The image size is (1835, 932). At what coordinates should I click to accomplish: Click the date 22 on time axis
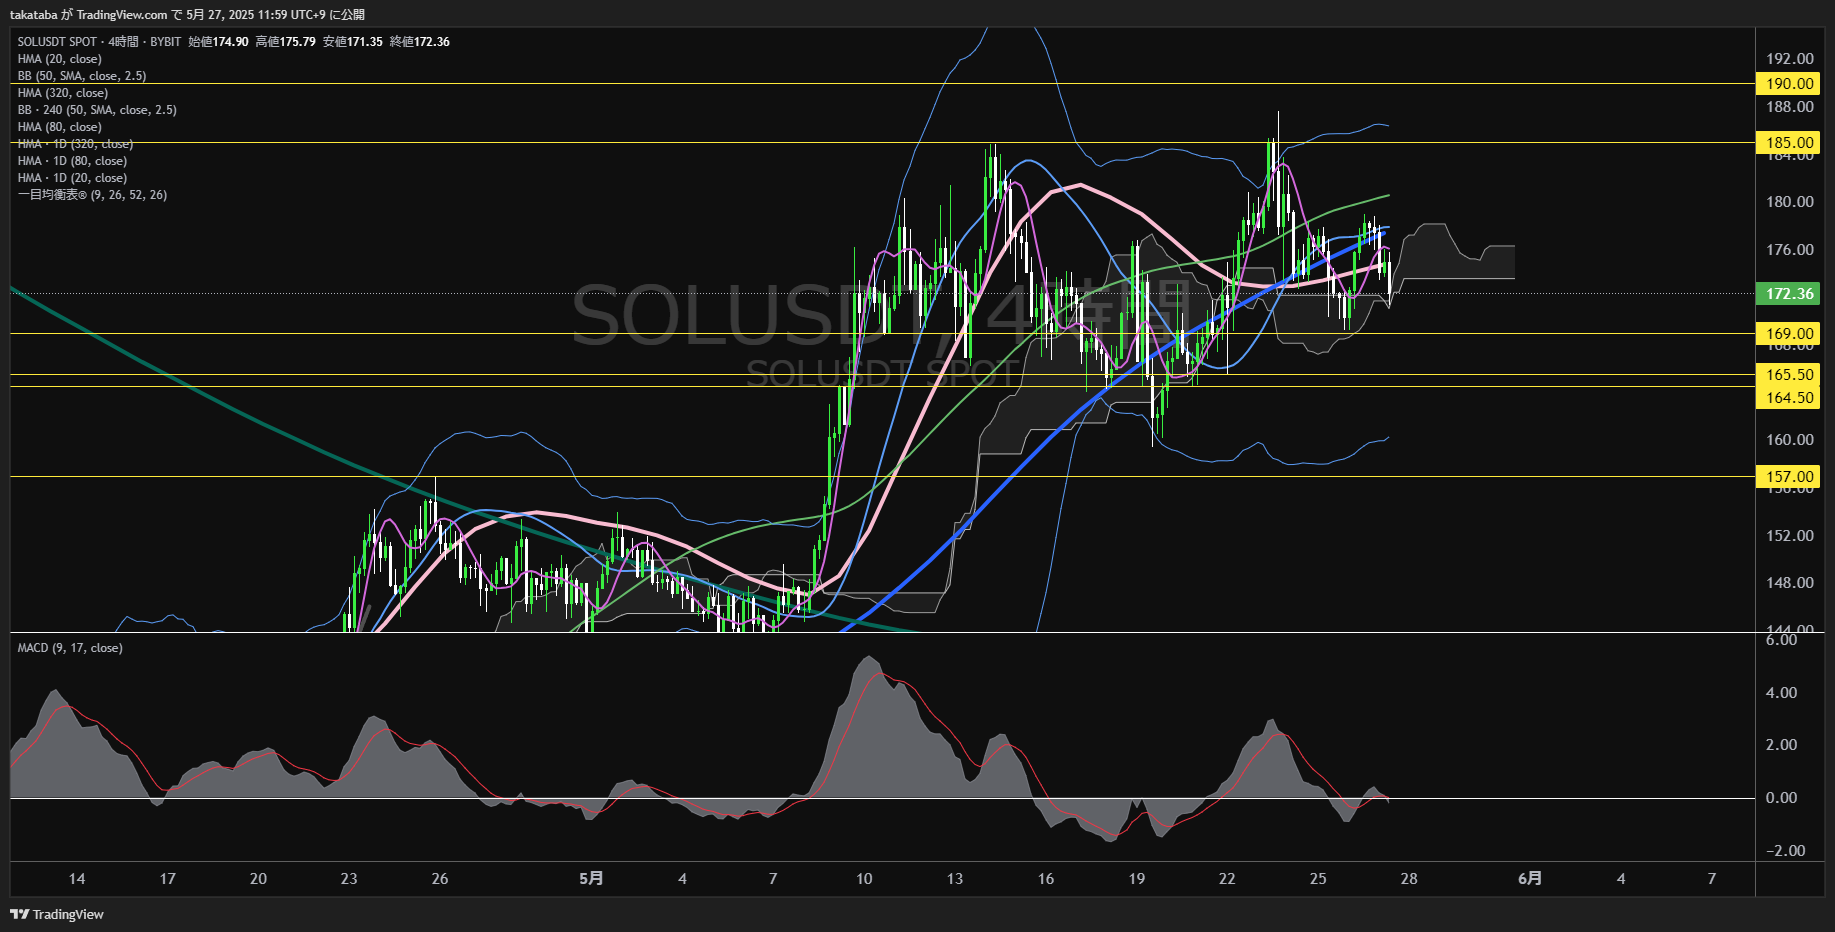tap(1227, 879)
